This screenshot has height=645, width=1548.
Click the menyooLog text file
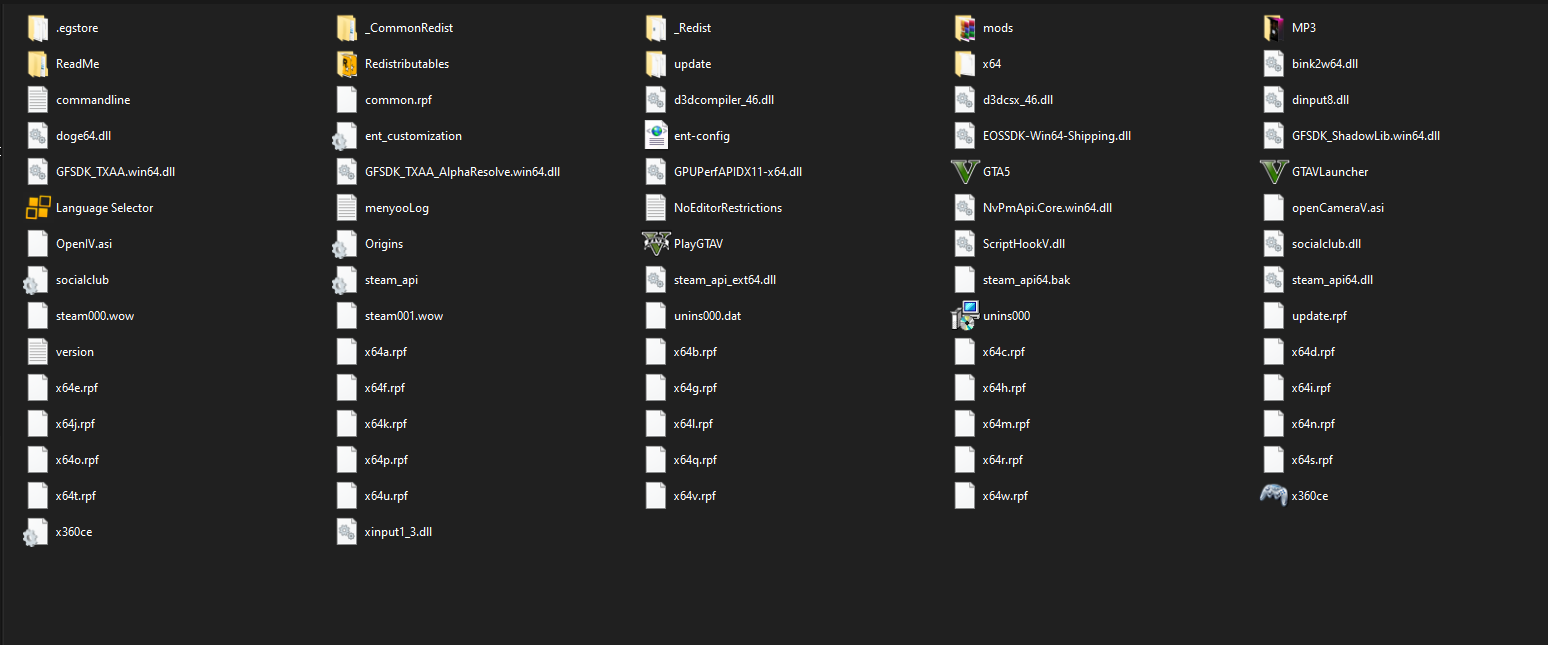[x=396, y=208]
